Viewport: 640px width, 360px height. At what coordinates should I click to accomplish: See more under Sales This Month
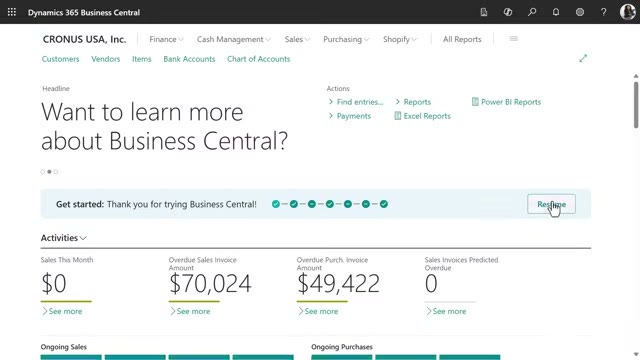tap(62, 311)
